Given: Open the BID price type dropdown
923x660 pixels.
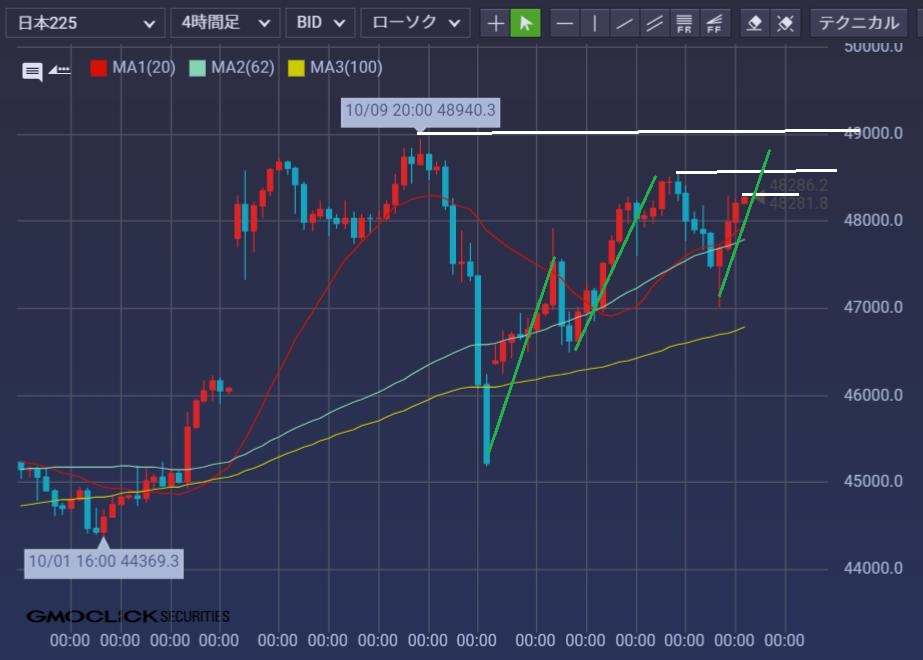Looking at the screenshot, I should click(x=320, y=22).
